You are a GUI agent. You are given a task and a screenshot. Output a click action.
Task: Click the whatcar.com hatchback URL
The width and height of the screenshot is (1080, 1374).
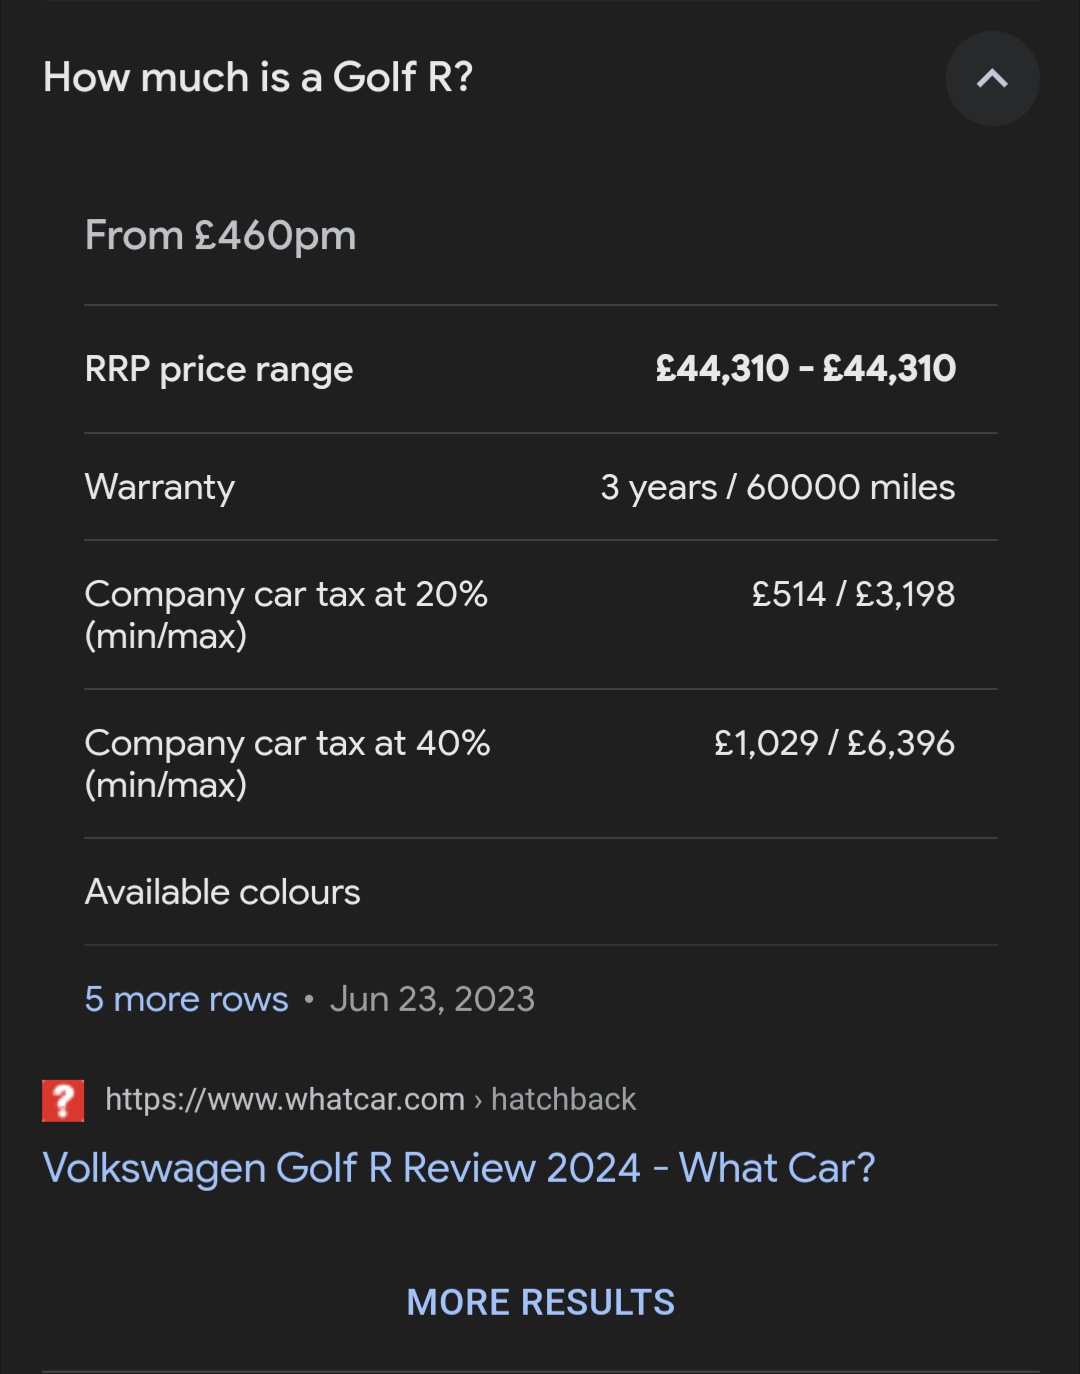coord(285,1099)
